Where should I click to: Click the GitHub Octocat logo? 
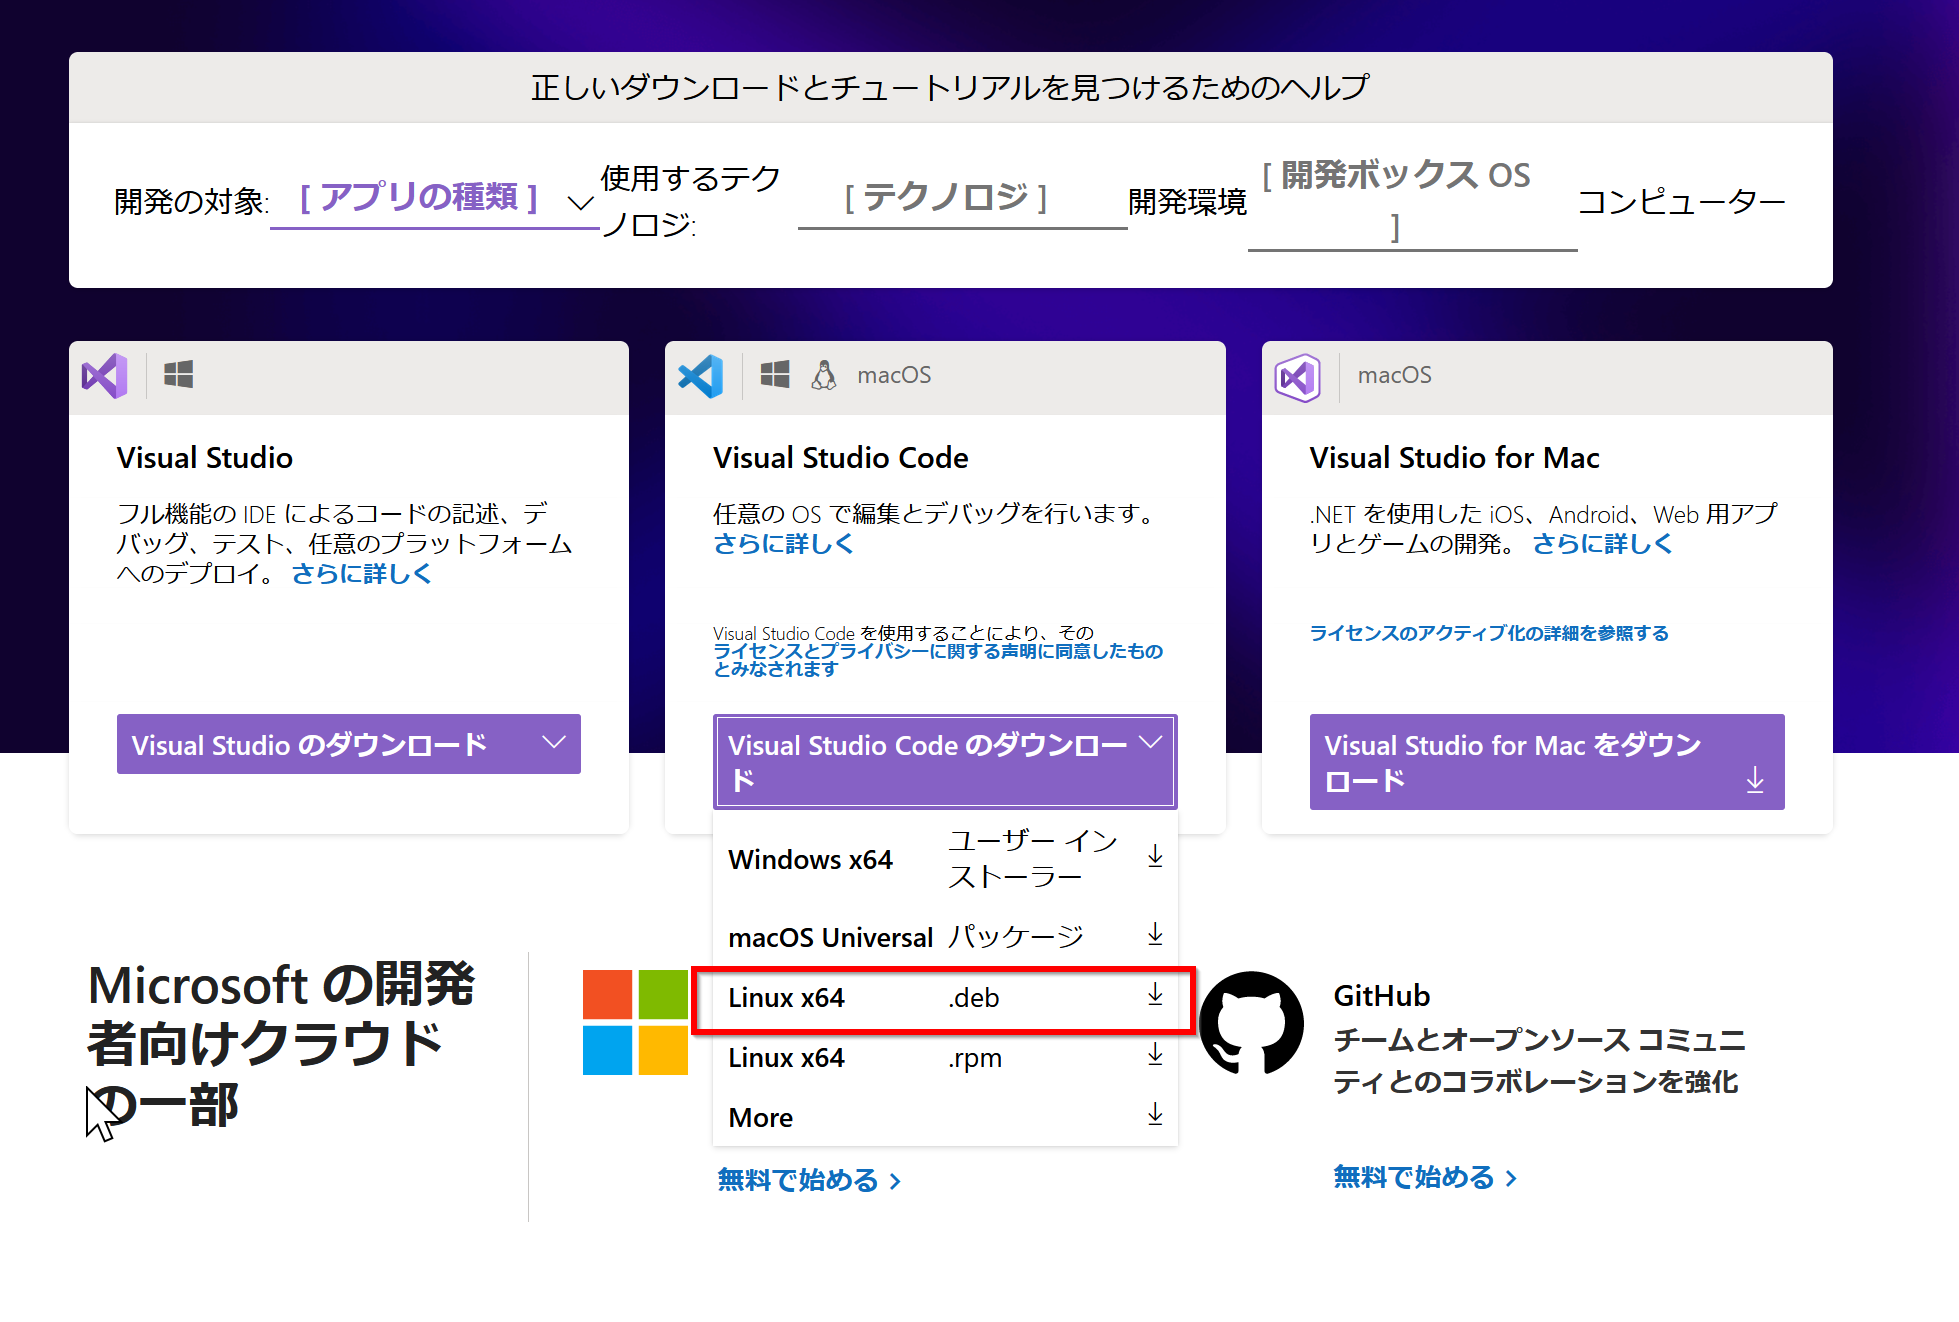pyautogui.click(x=1251, y=1022)
